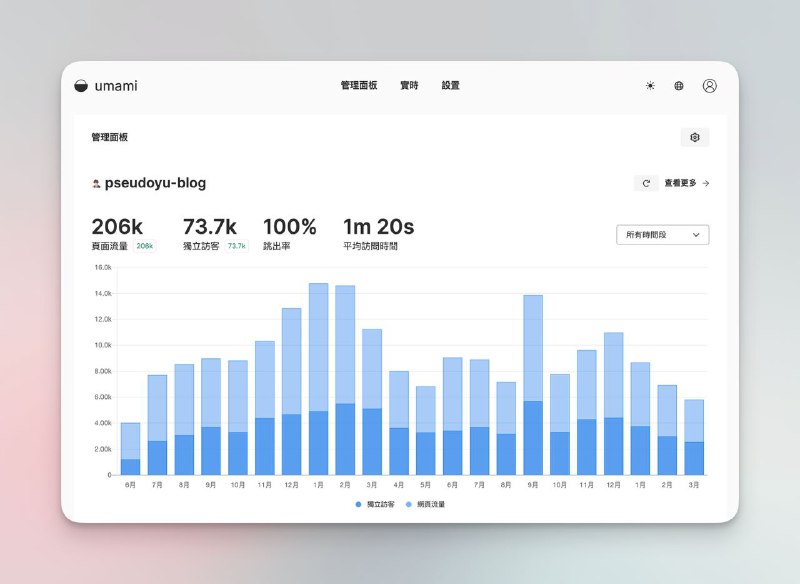Image resolution: width=800 pixels, height=584 pixels.
Task: Toggle 獨立訪客 legend series
Action: click(x=380, y=504)
